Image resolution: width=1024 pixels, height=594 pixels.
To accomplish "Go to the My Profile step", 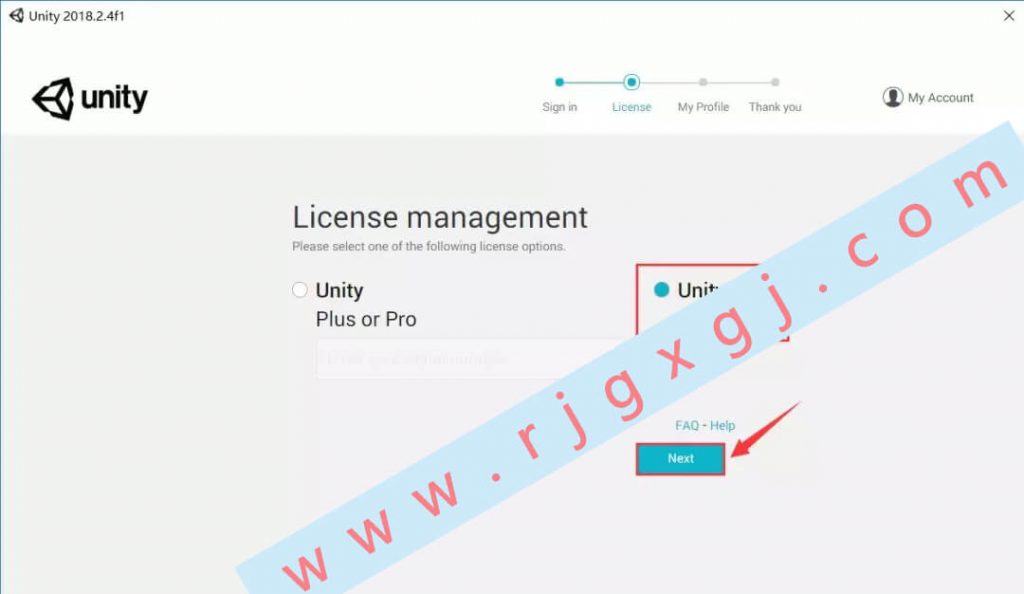I will click(x=703, y=107).
